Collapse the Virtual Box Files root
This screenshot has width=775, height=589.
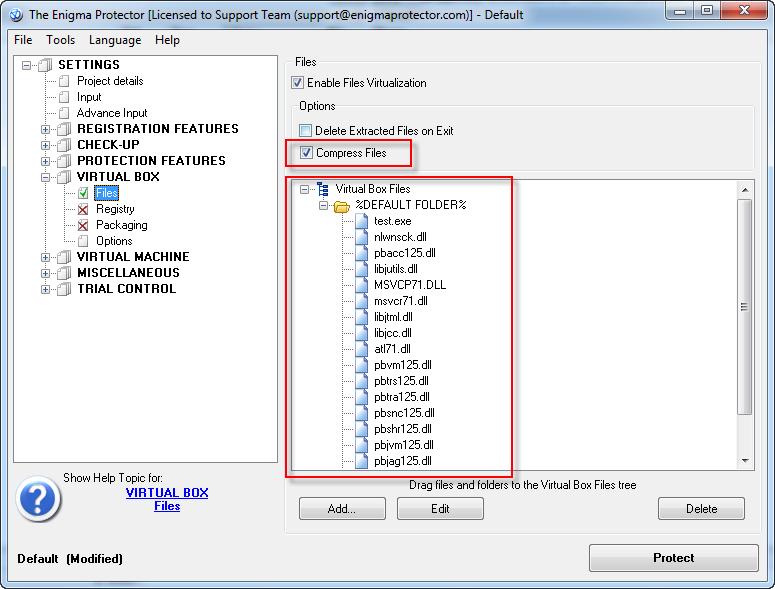(304, 189)
